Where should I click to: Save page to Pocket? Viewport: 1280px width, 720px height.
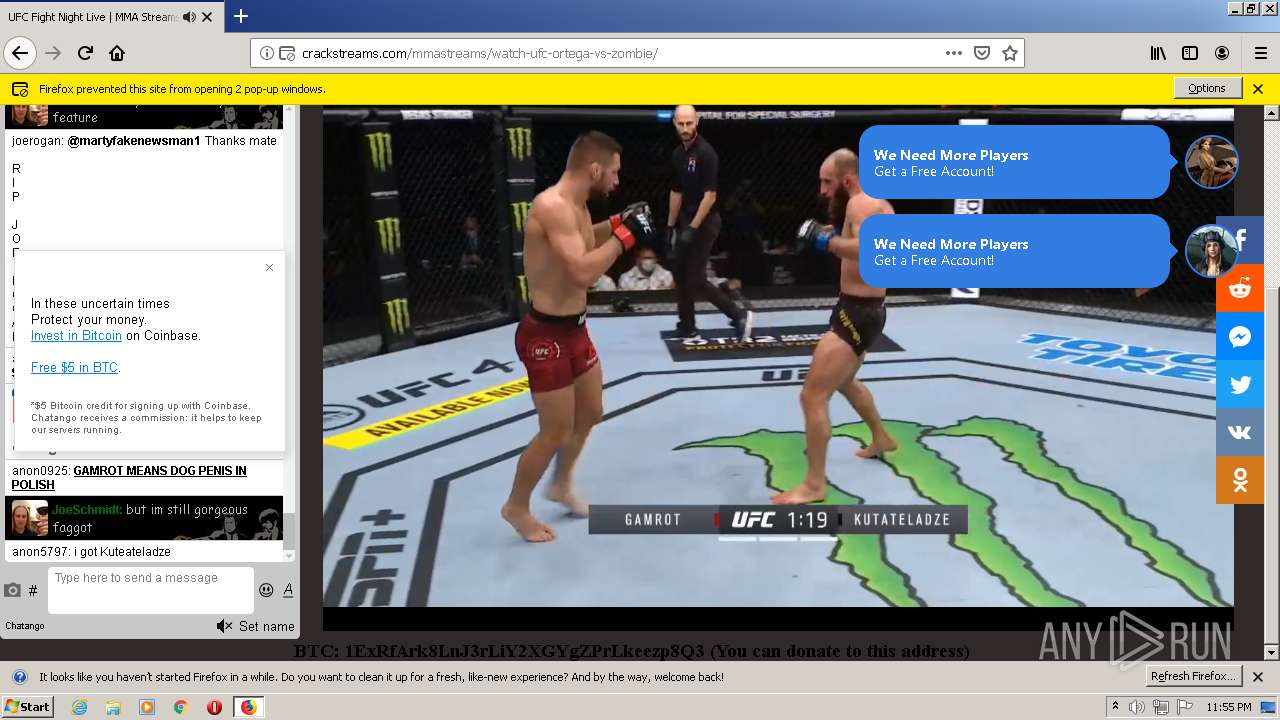pos(982,53)
